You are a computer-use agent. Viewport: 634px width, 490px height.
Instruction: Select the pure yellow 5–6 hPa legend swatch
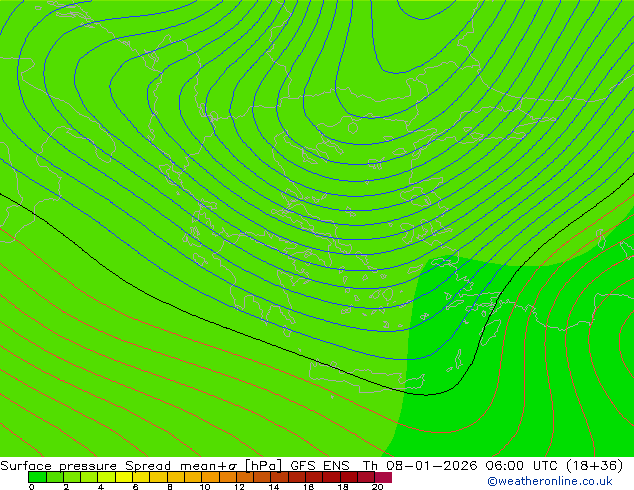124,477
